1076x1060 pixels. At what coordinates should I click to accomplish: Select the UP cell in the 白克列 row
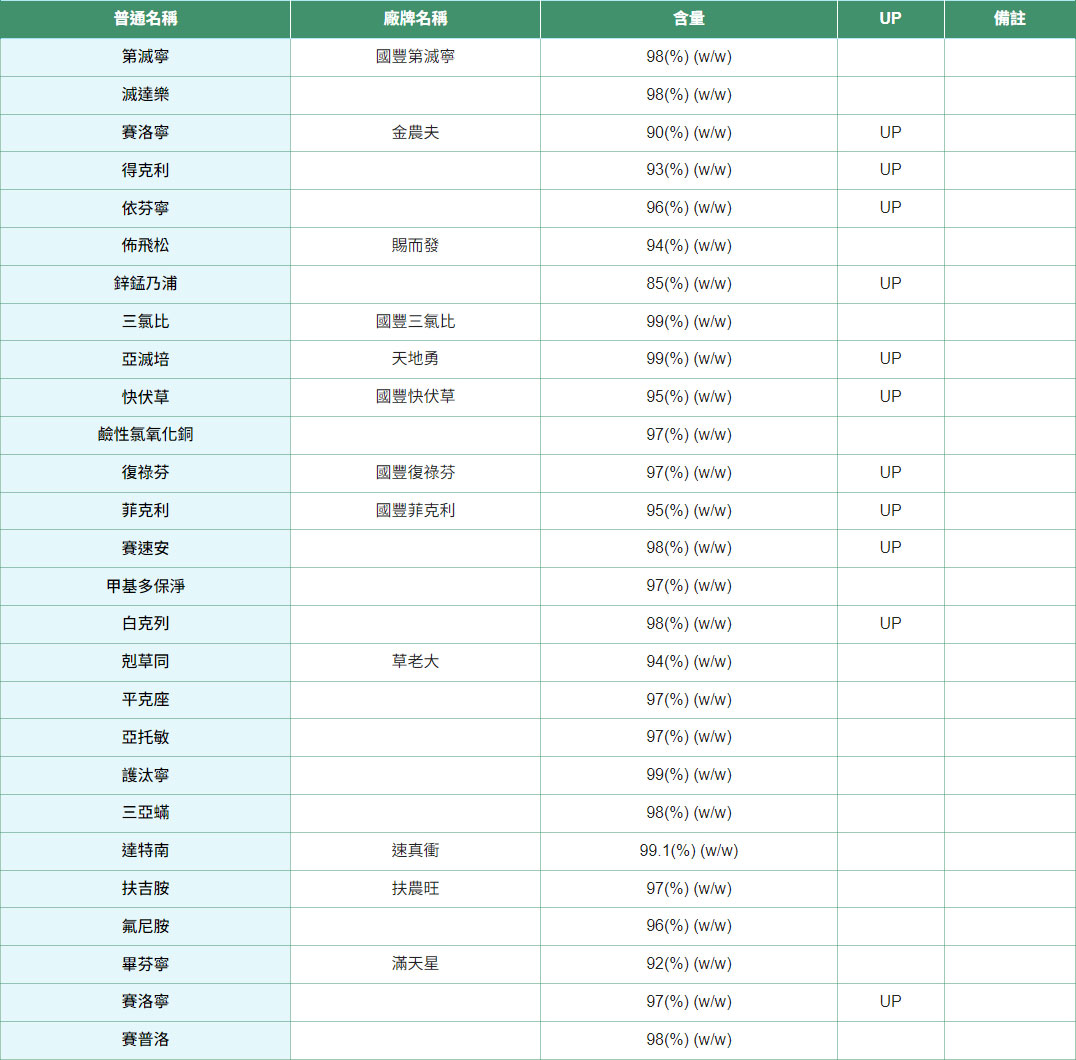coord(890,624)
